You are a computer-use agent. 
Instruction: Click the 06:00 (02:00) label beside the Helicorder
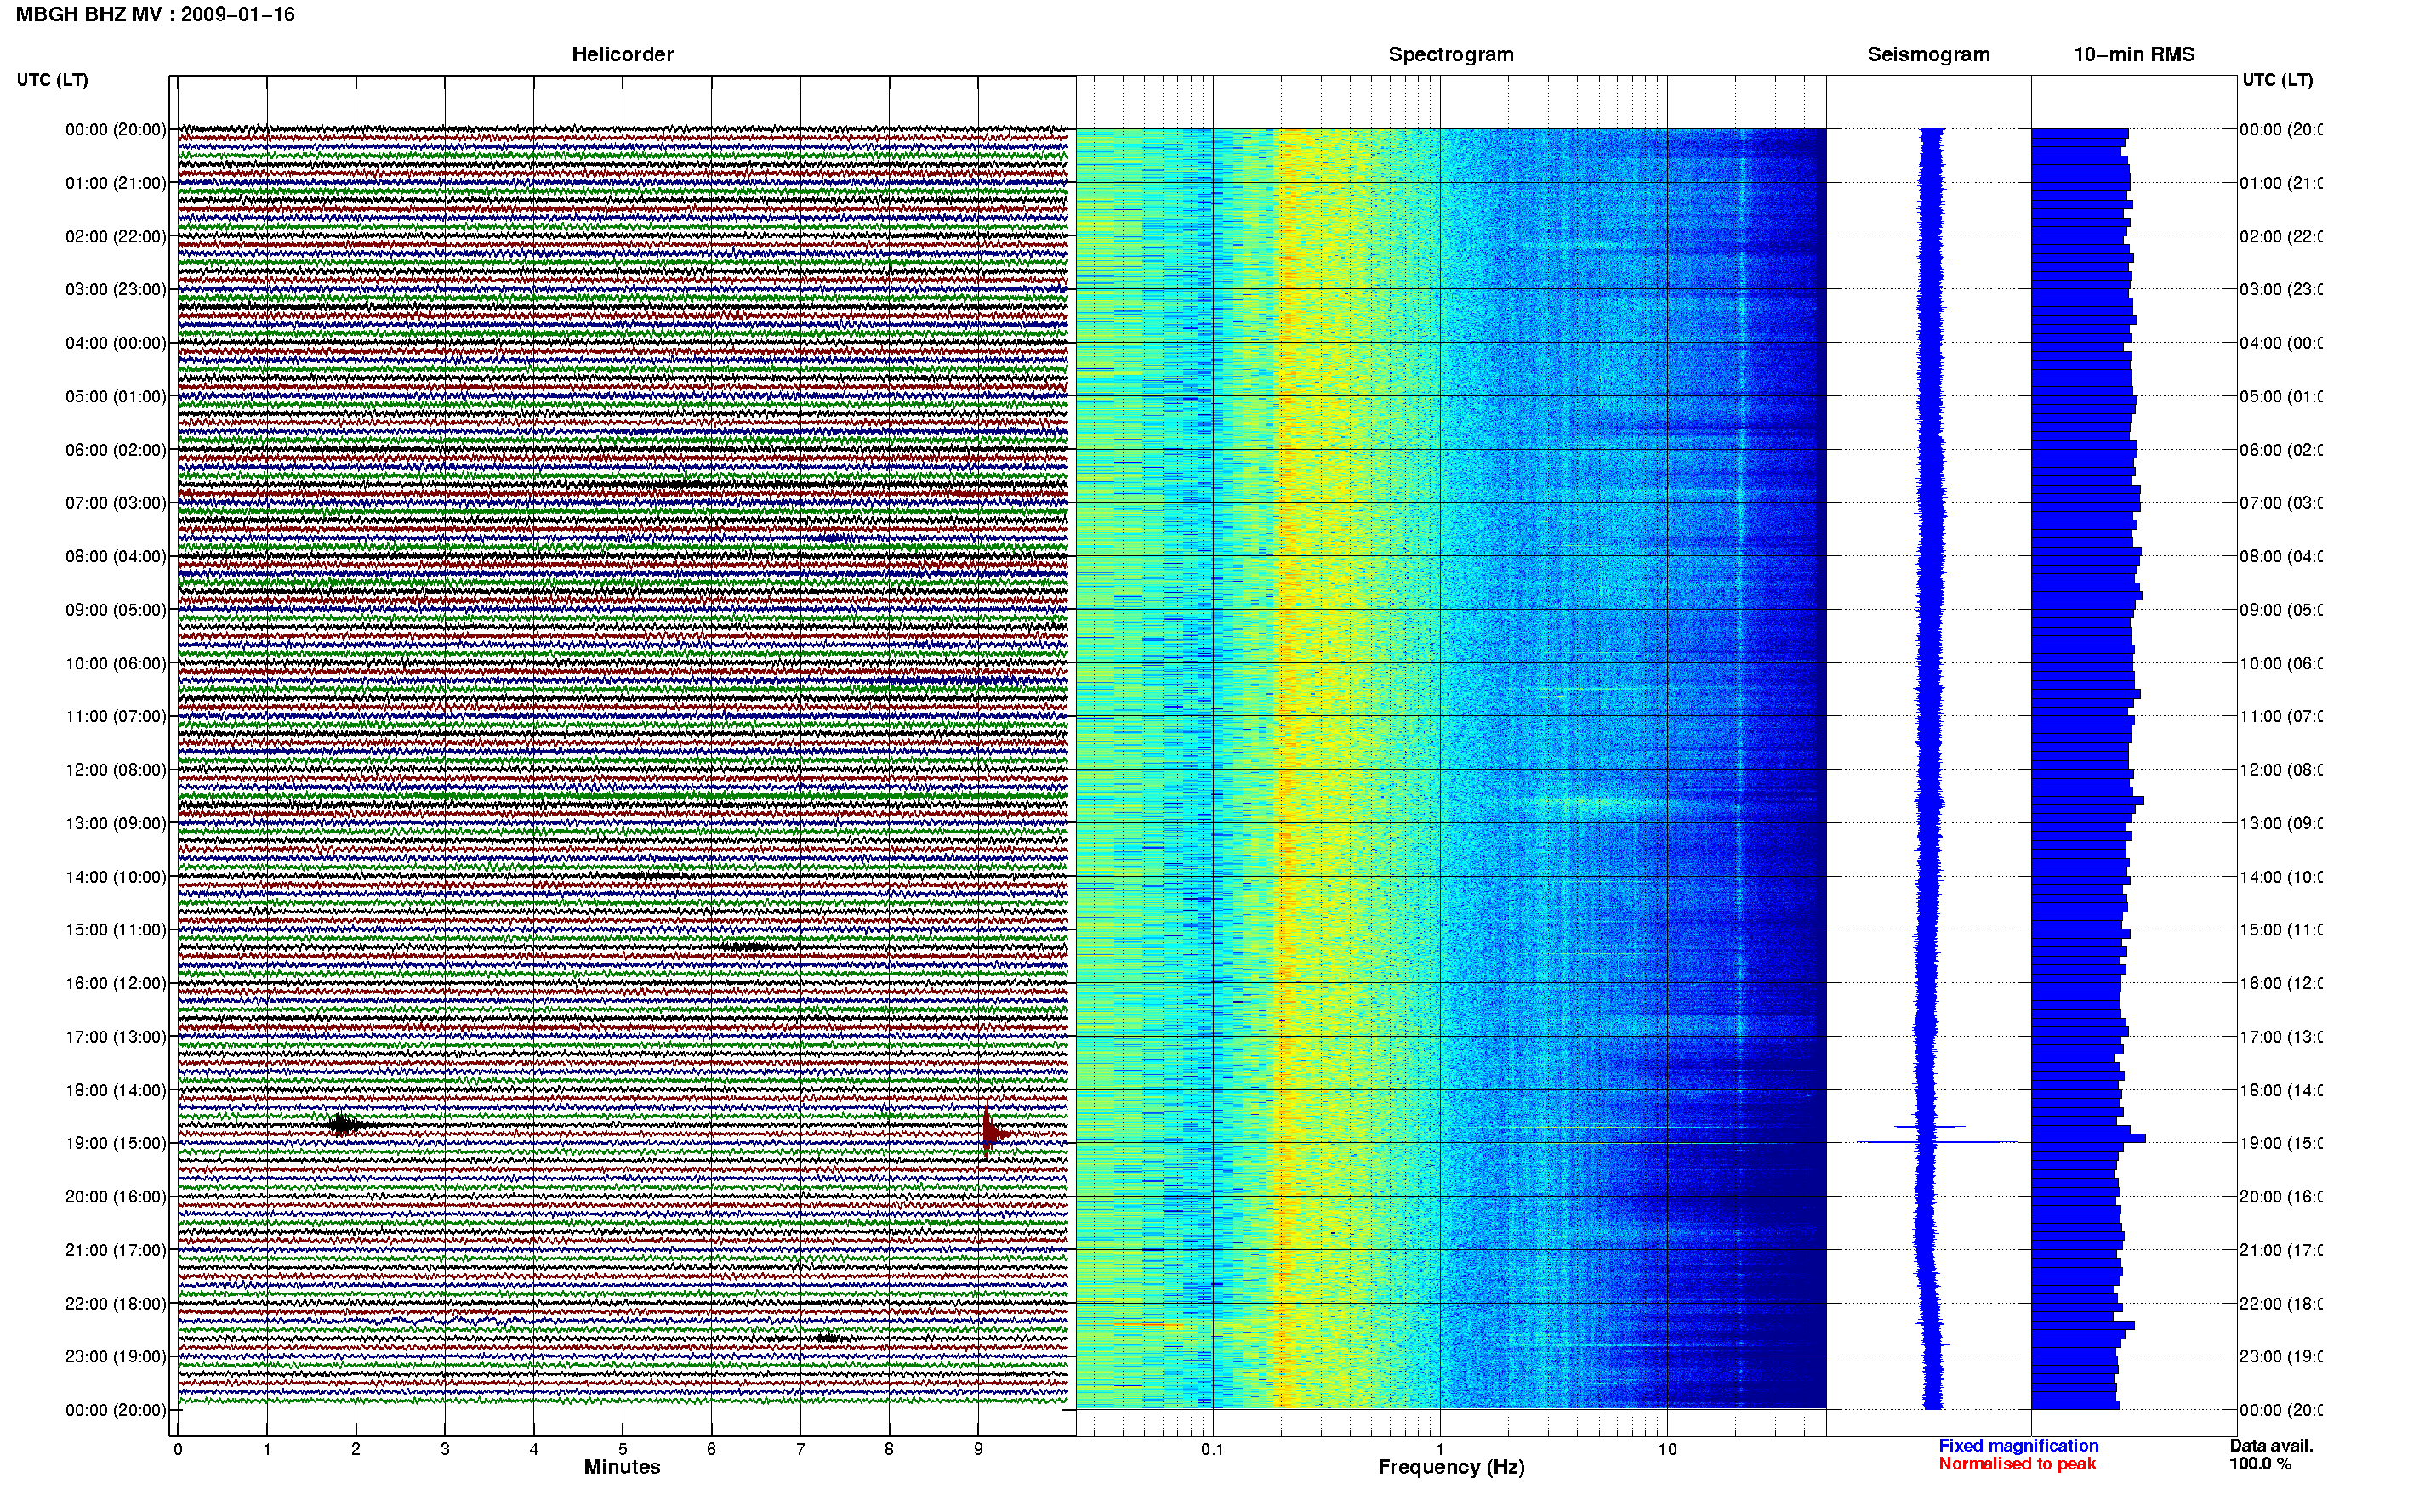click(x=116, y=450)
